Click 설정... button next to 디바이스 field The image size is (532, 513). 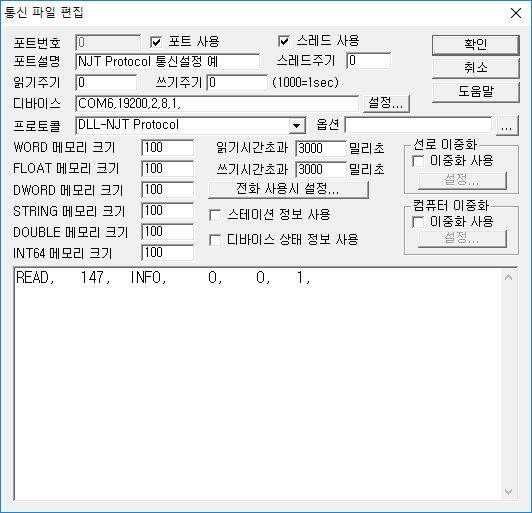(386, 103)
